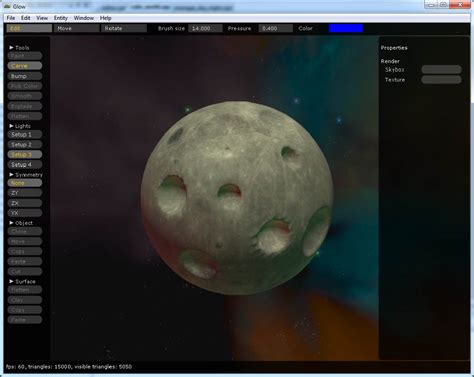This screenshot has width=474, height=377.
Task: Switch to Move mode in the top bar
Action: click(77, 28)
